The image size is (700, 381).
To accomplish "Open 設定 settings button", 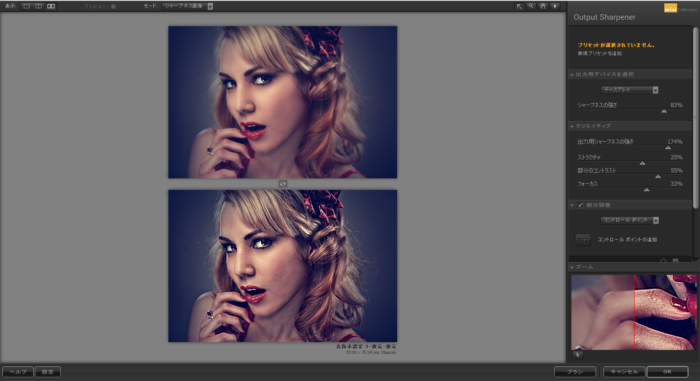I will tap(48, 372).
